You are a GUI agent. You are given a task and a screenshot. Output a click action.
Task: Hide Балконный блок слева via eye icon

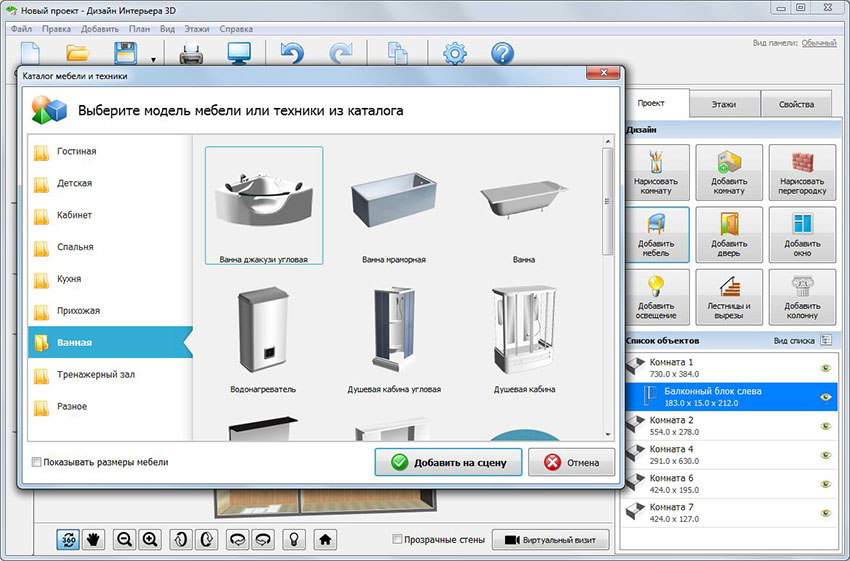point(825,397)
